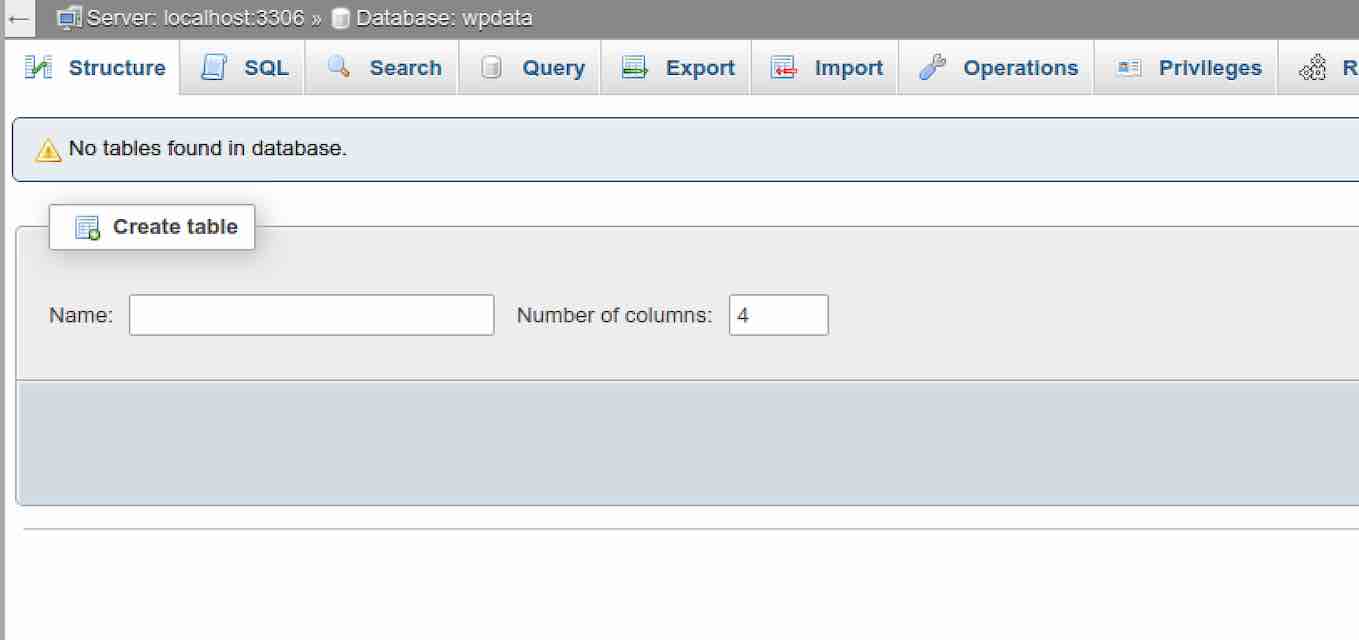This screenshot has height=640, width=1359.
Task: Switch to the SQL tab
Action: coord(266,68)
